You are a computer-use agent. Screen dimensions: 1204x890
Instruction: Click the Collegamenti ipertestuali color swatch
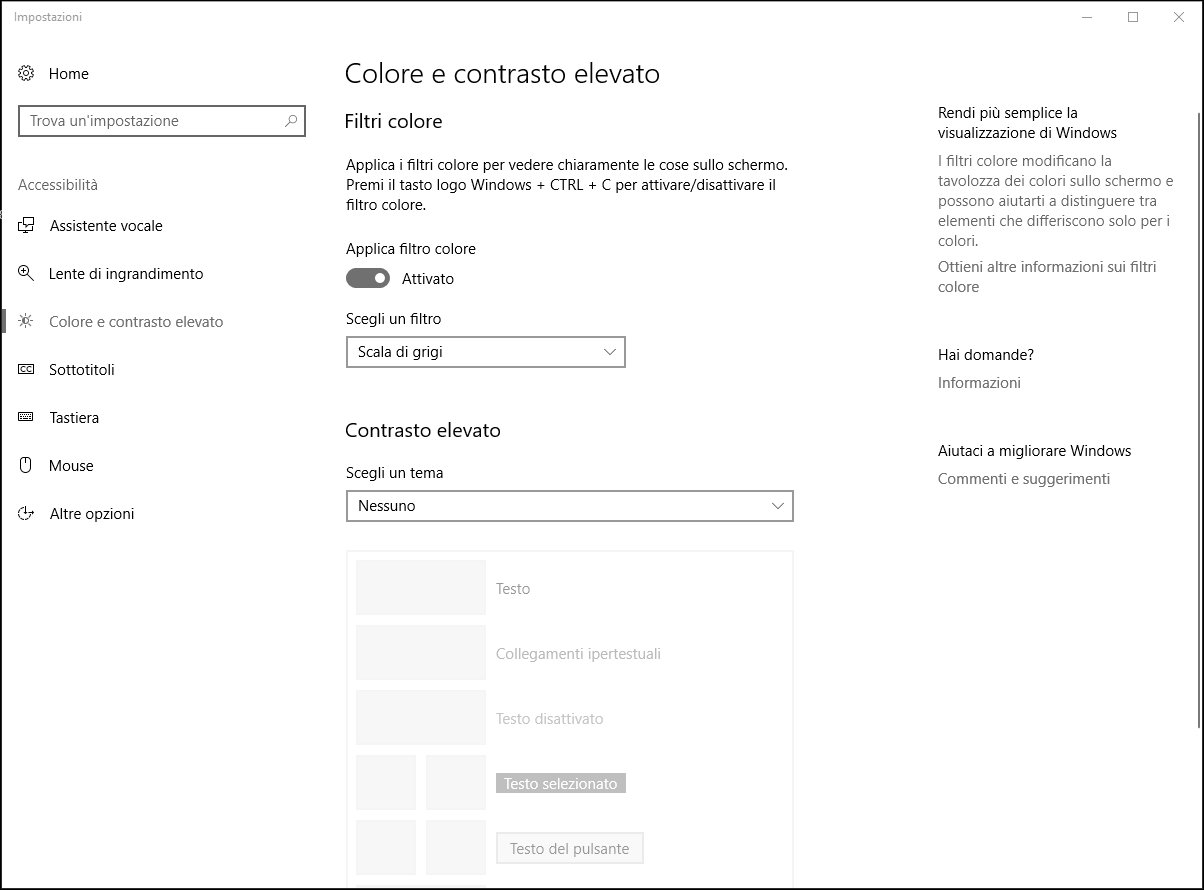click(421, 653)
